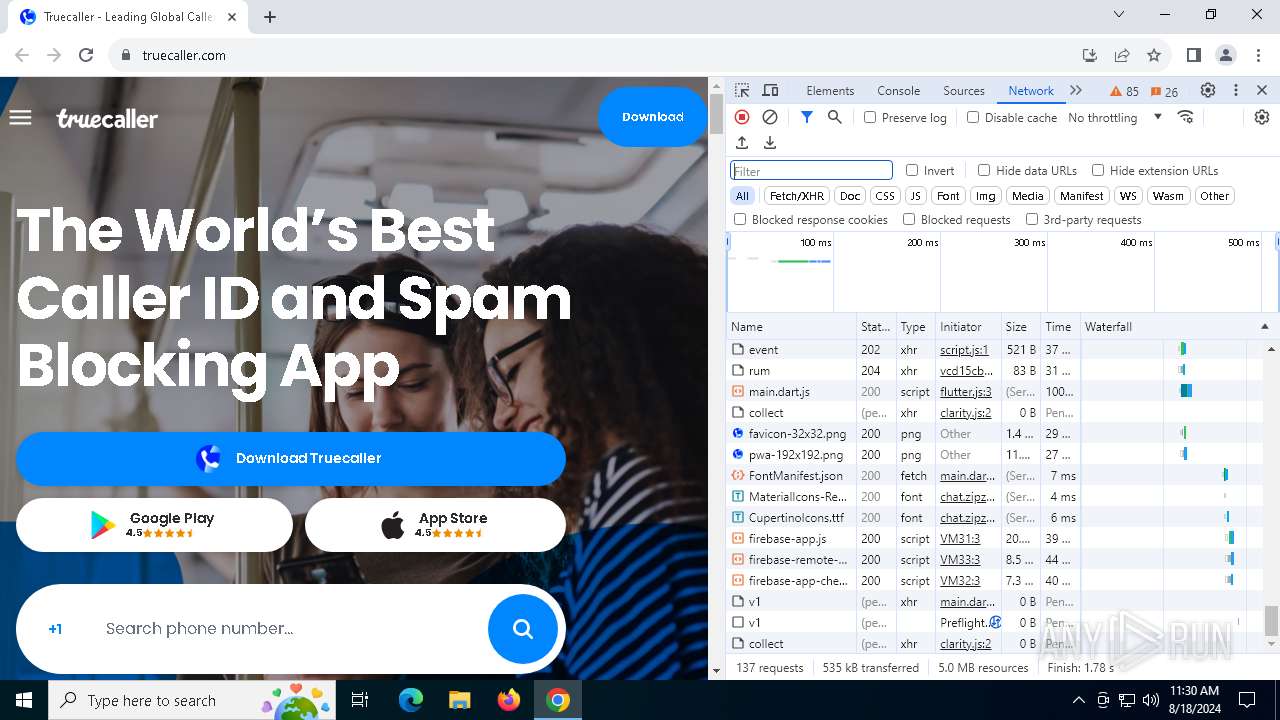Click the inspect element picker icon
The height and width of the screenshot is (720, 1280).
pyautogui.click(x=742, y=90)
